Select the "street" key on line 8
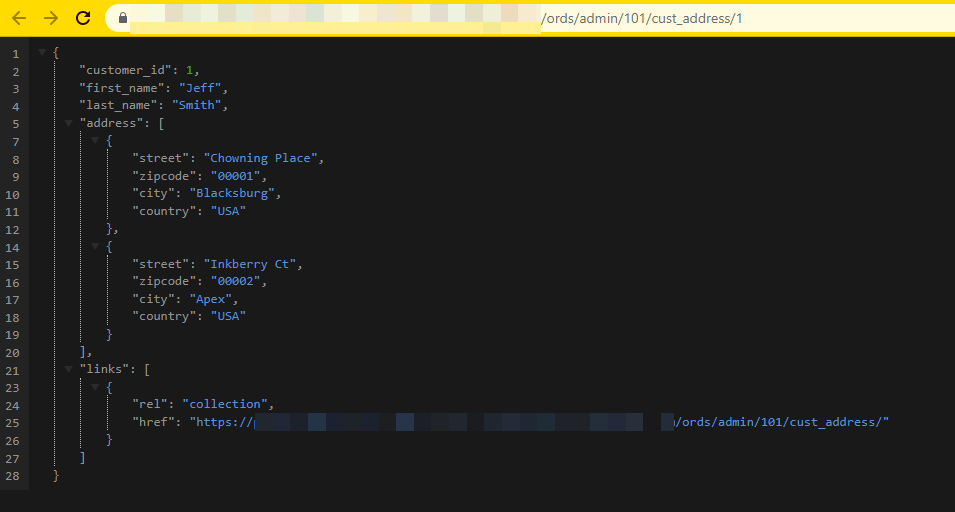The width and height of the screenshot is (955, 512). [x=161, y=158]
